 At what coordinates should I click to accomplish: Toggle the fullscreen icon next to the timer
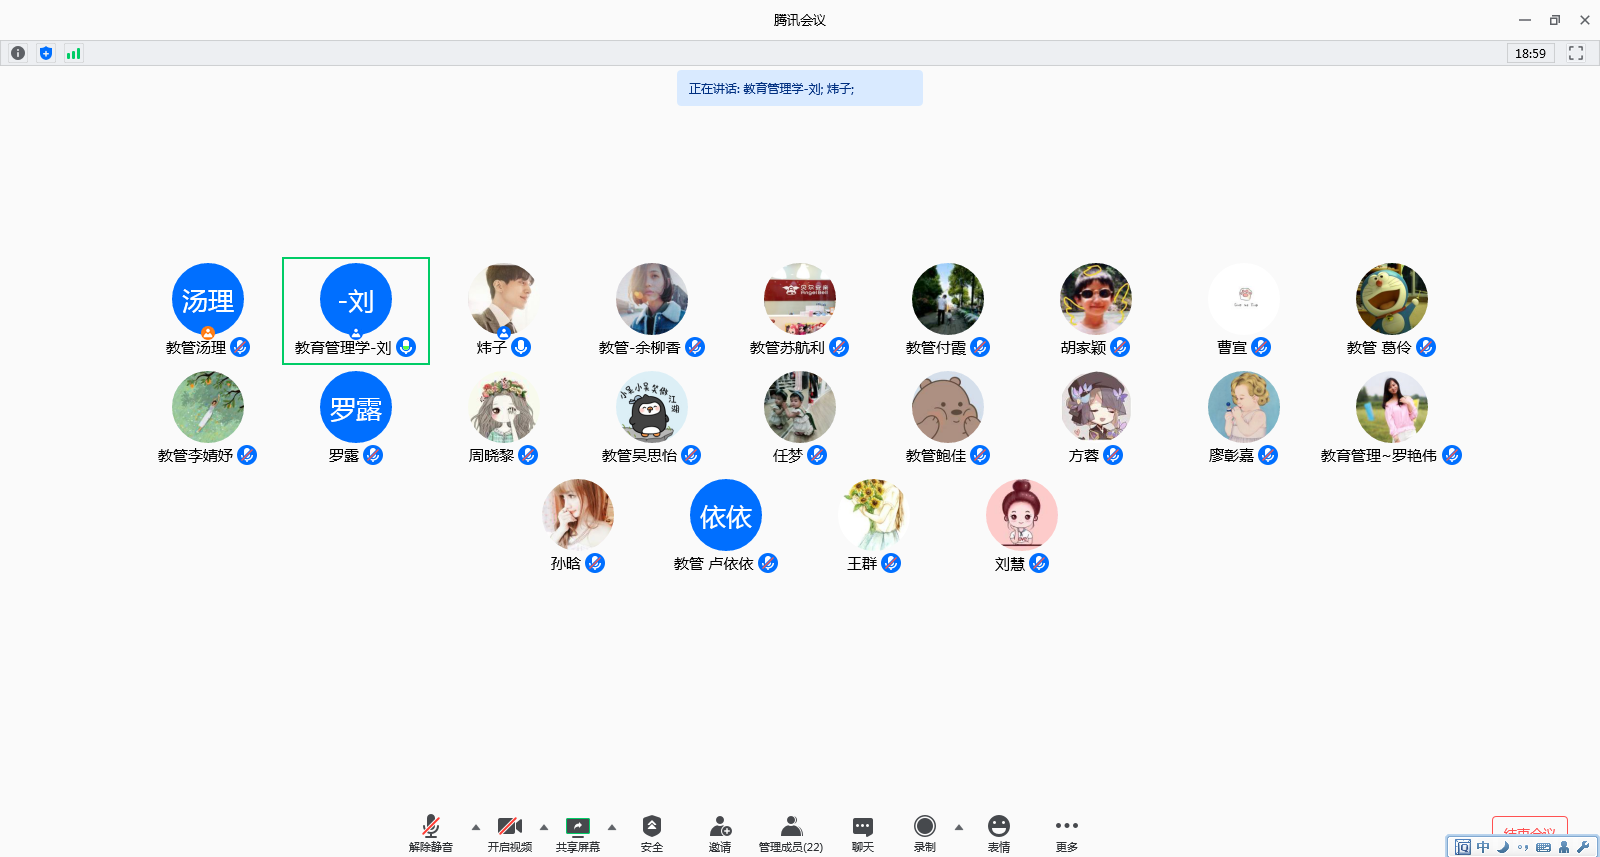(1576, 53)
